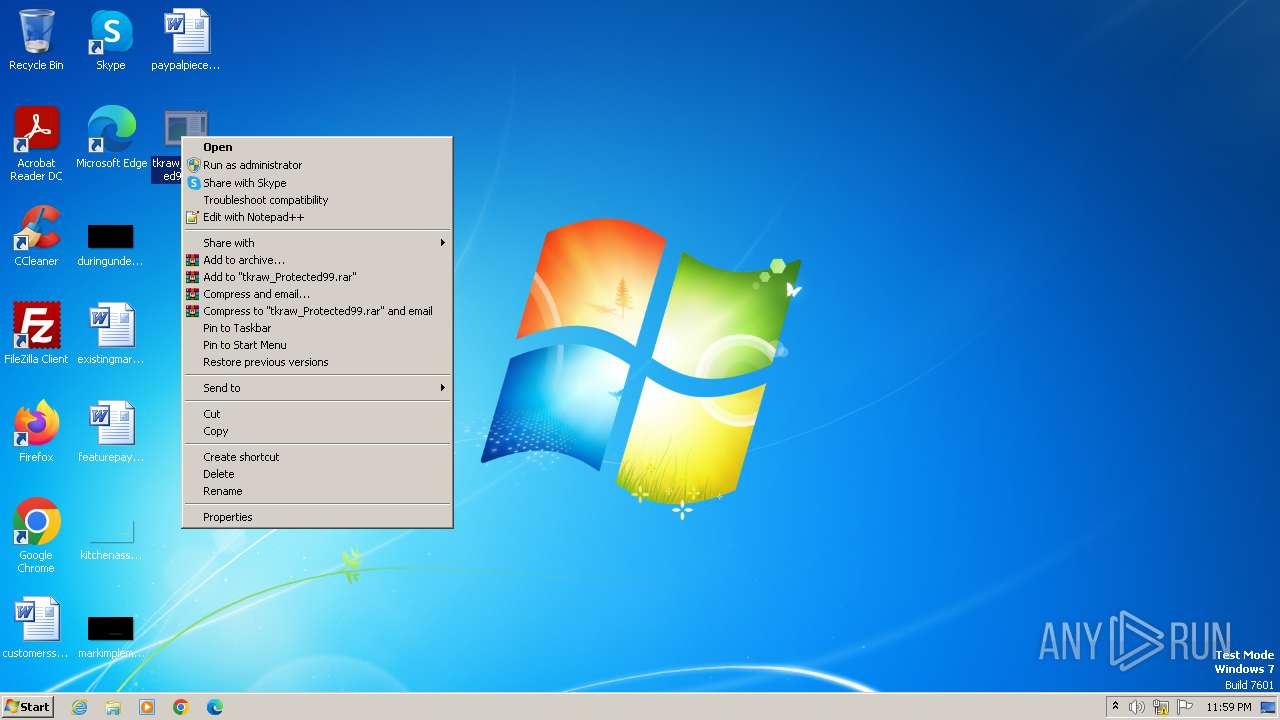The width and height of the screenshot is (1280, 720).
Task: Select the Firefox desktop shortcut
Action: 36,432
